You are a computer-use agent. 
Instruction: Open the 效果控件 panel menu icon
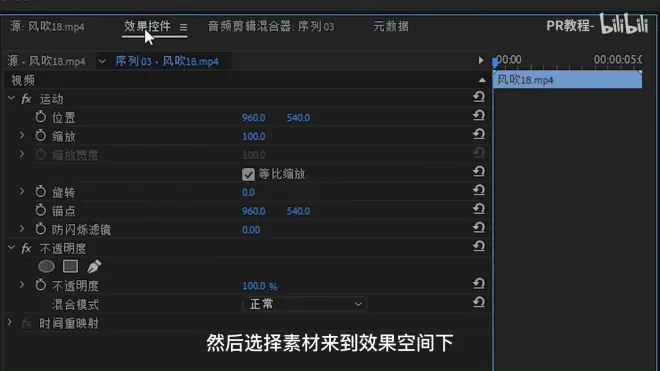(x=184, y=27)
